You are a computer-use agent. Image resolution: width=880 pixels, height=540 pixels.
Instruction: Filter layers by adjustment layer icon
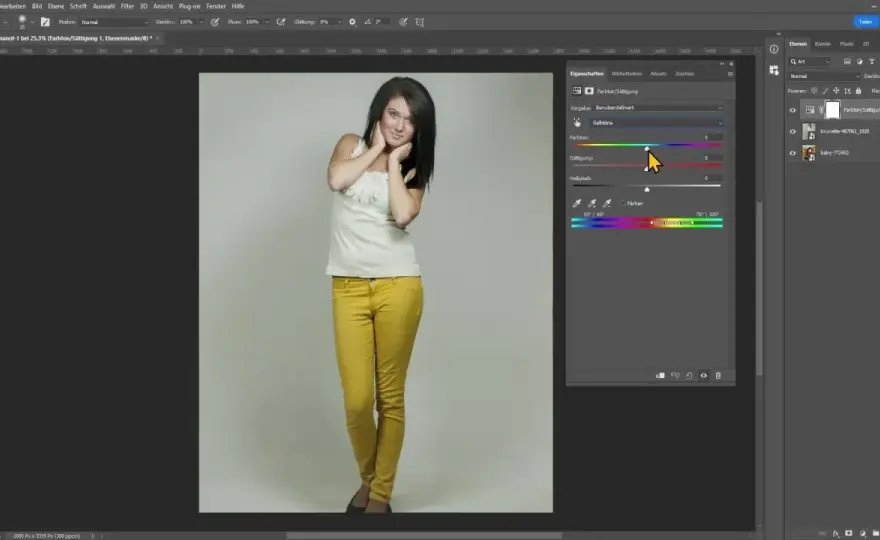coord(859,61)
